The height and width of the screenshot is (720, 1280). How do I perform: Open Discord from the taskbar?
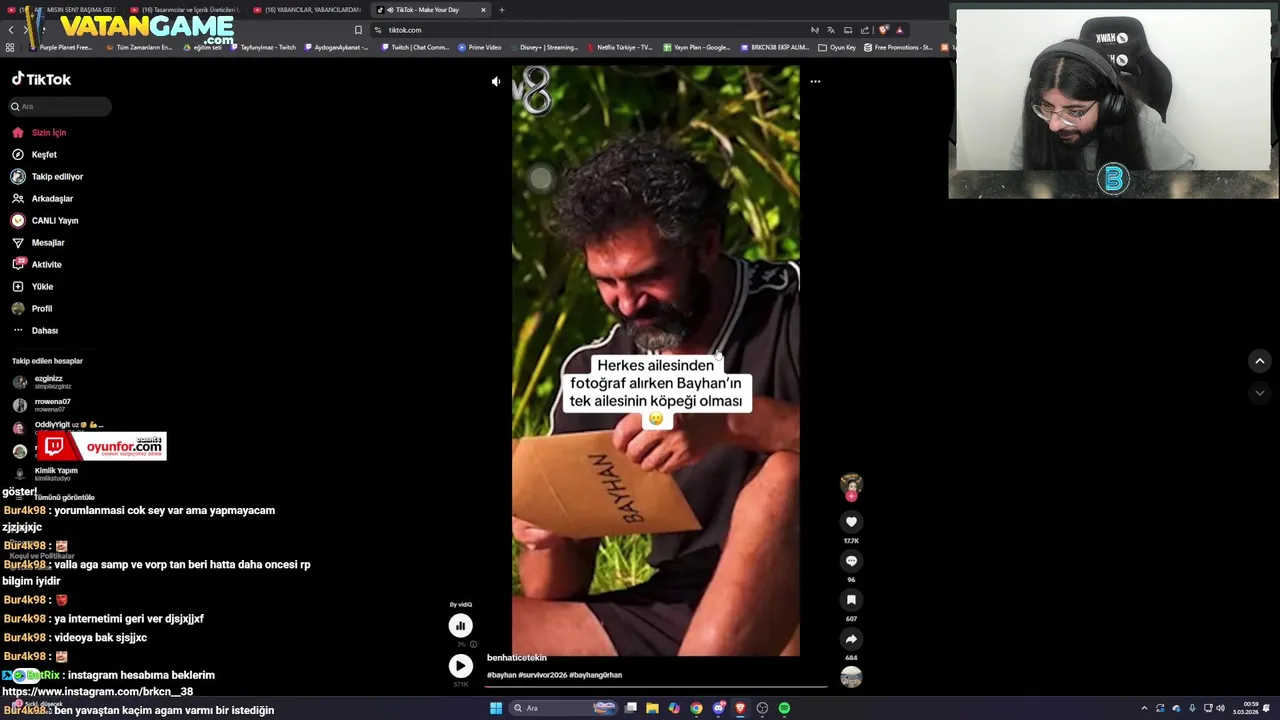click(x=718, y=708)
